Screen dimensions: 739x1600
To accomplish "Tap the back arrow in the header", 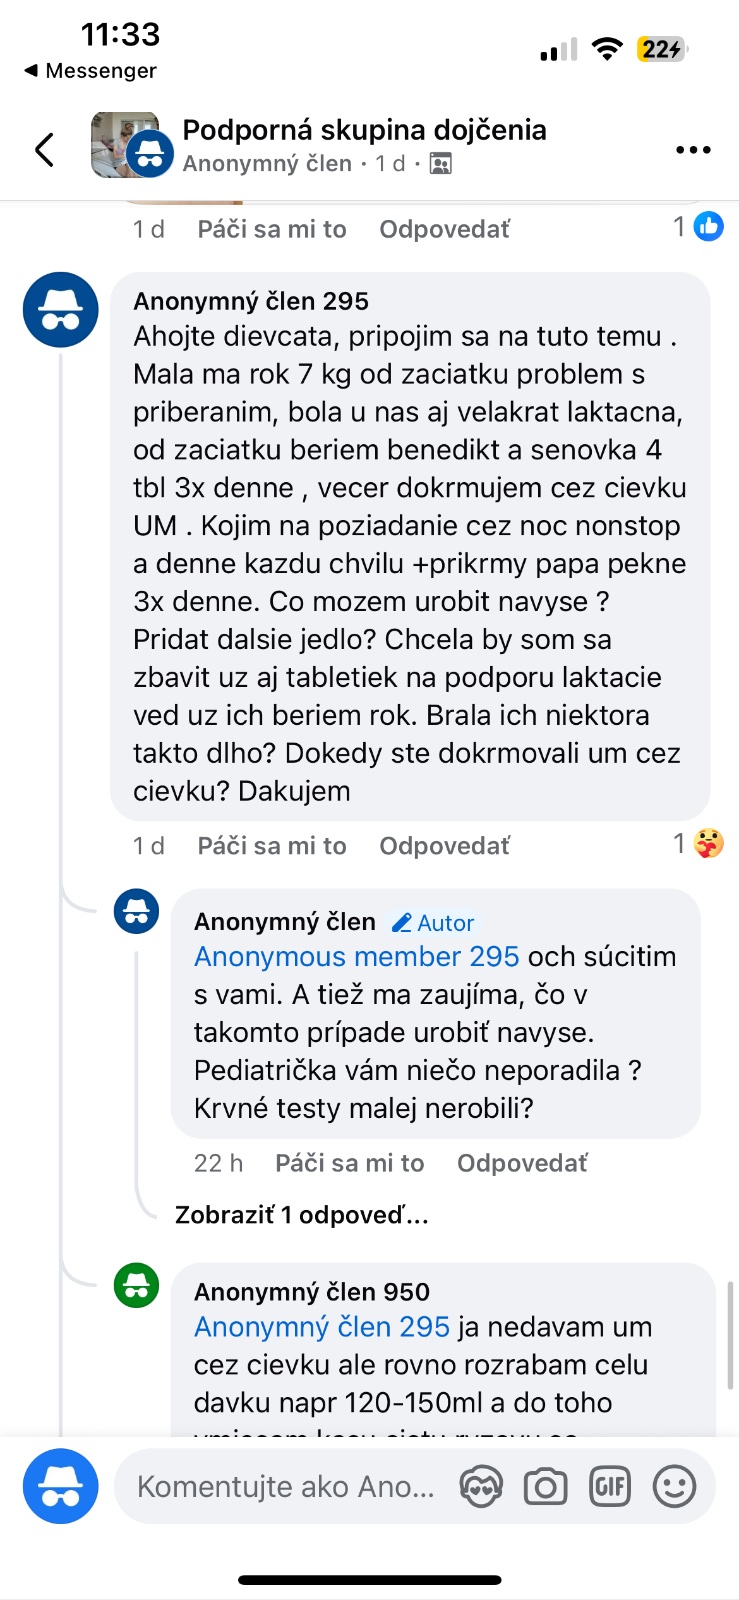I will coord(44,150).
